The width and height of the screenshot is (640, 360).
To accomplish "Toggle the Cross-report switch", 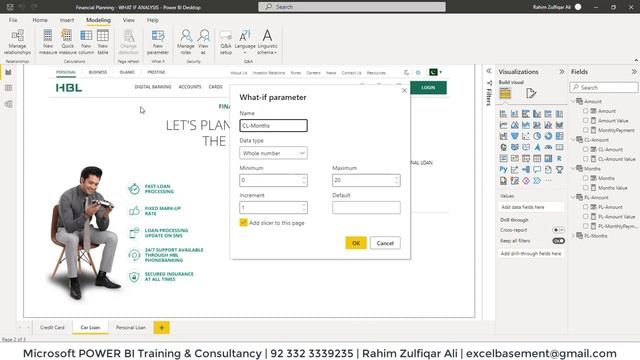I will (x=559, y=230).
